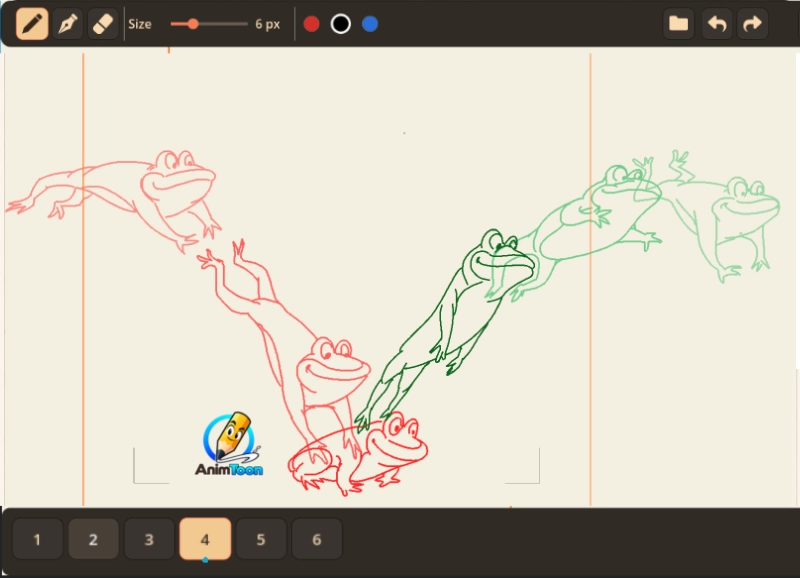Select the active frame 4
Viewport: 800px width, 578px height.
(x=205, y=539)
